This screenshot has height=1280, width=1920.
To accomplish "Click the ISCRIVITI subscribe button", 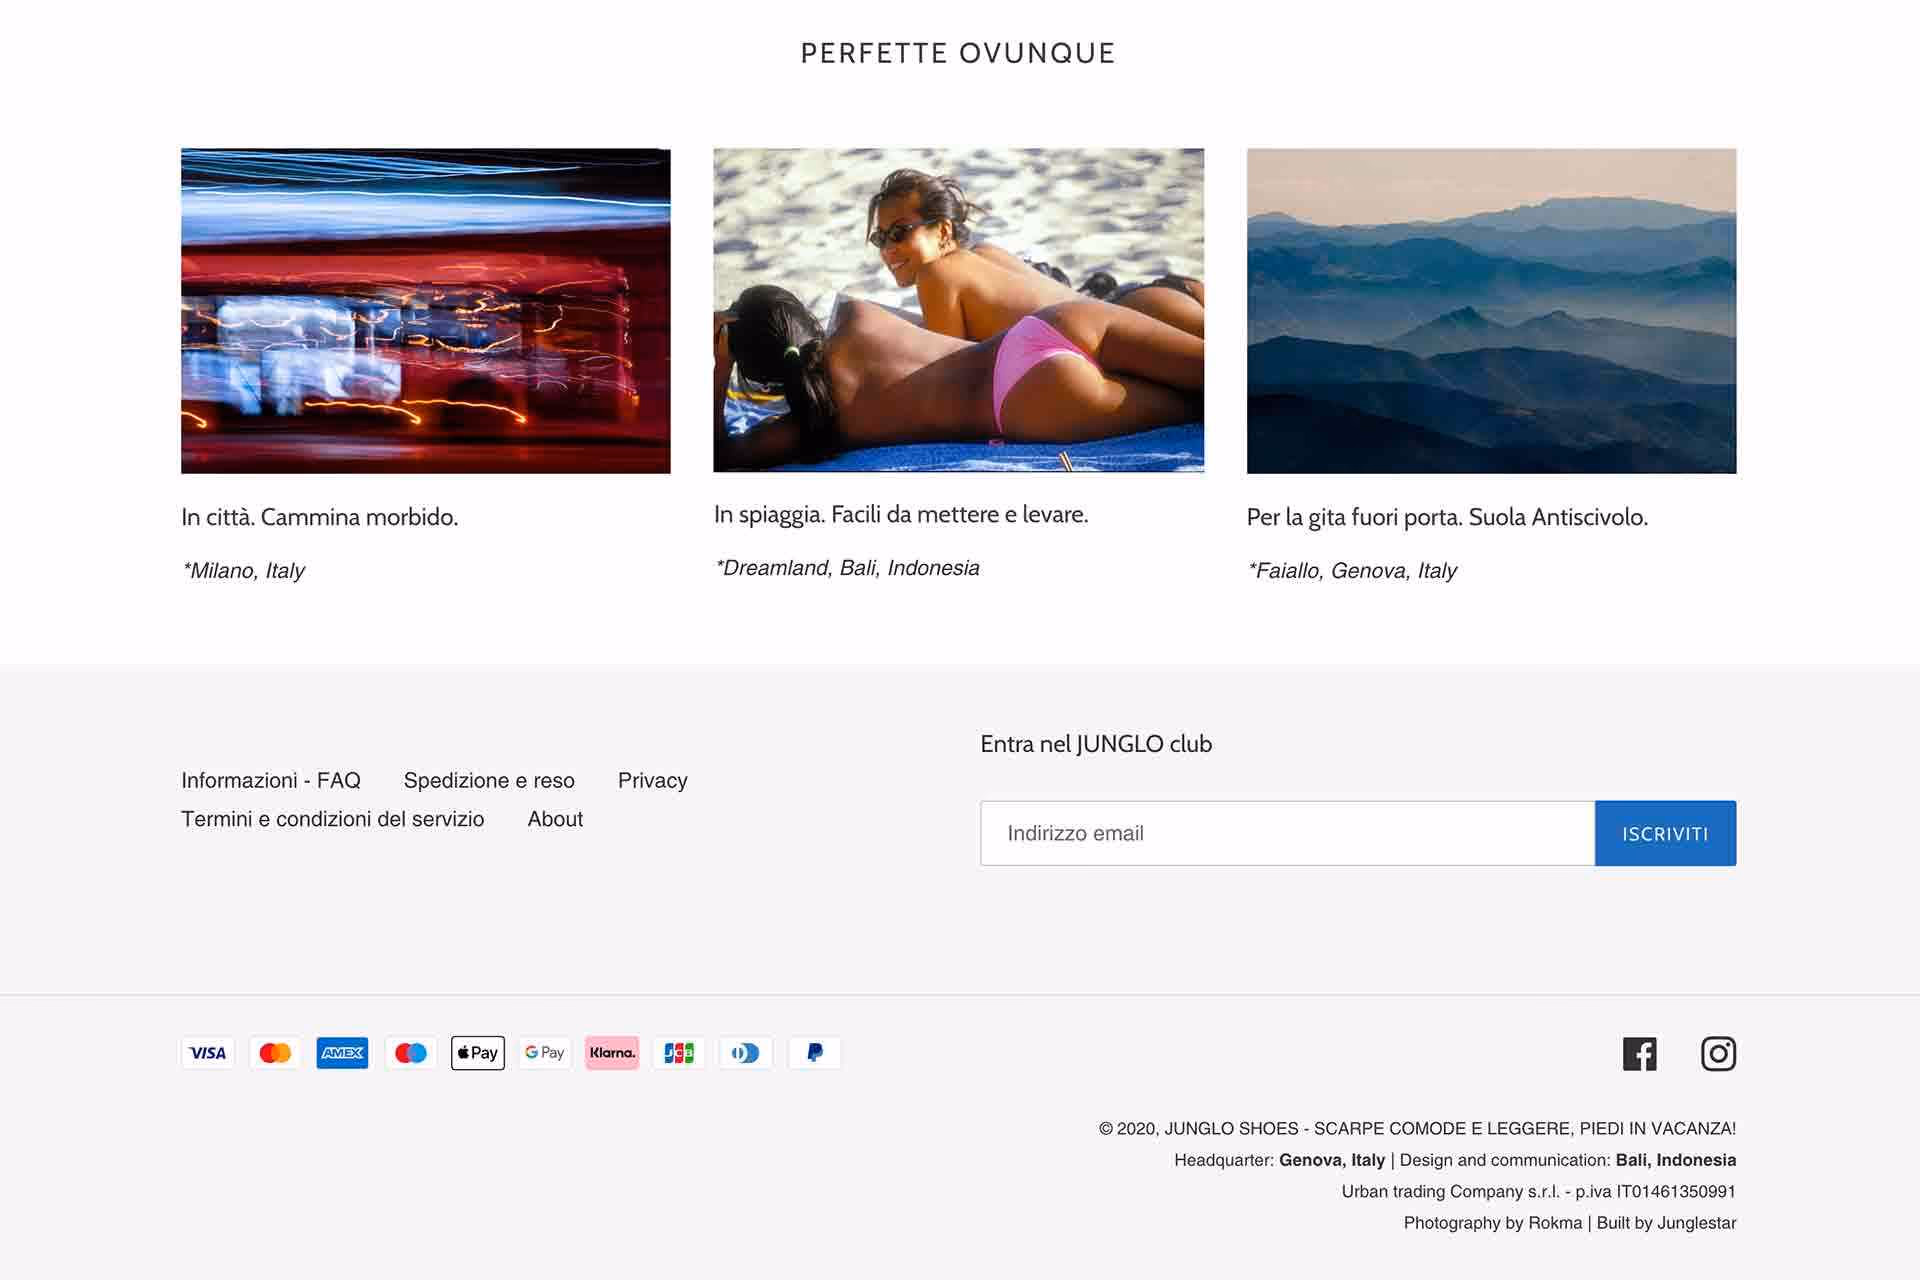I will pos(1665,833).
